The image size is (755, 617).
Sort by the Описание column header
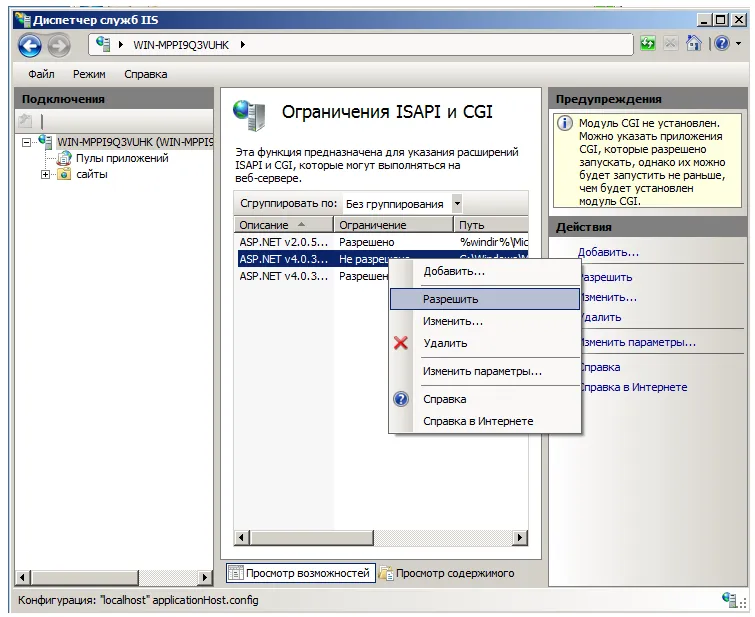click(284, 225)
